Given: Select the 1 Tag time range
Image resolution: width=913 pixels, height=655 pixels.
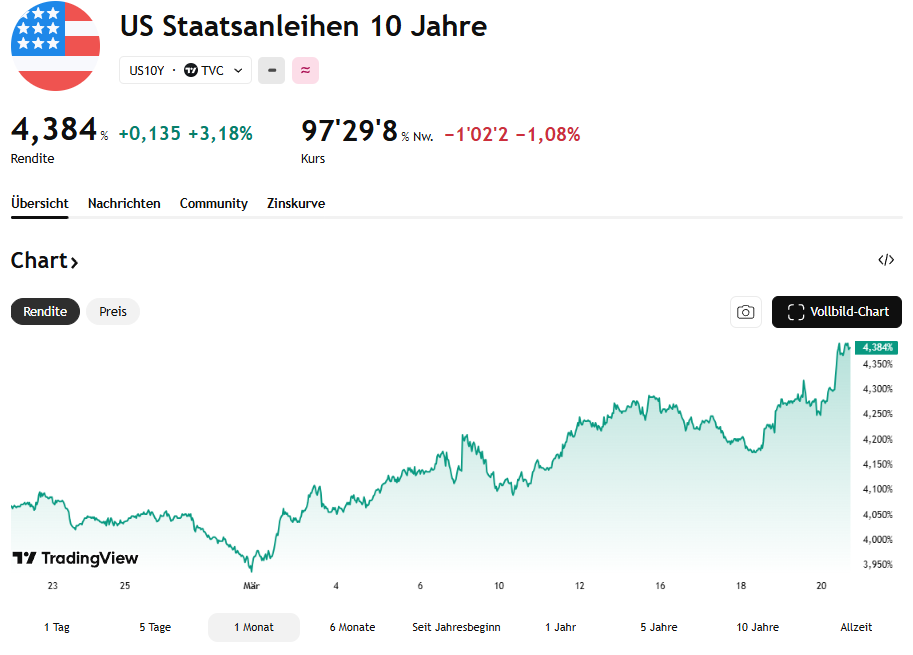Looking at the screenshot, I should coord(57,627).
